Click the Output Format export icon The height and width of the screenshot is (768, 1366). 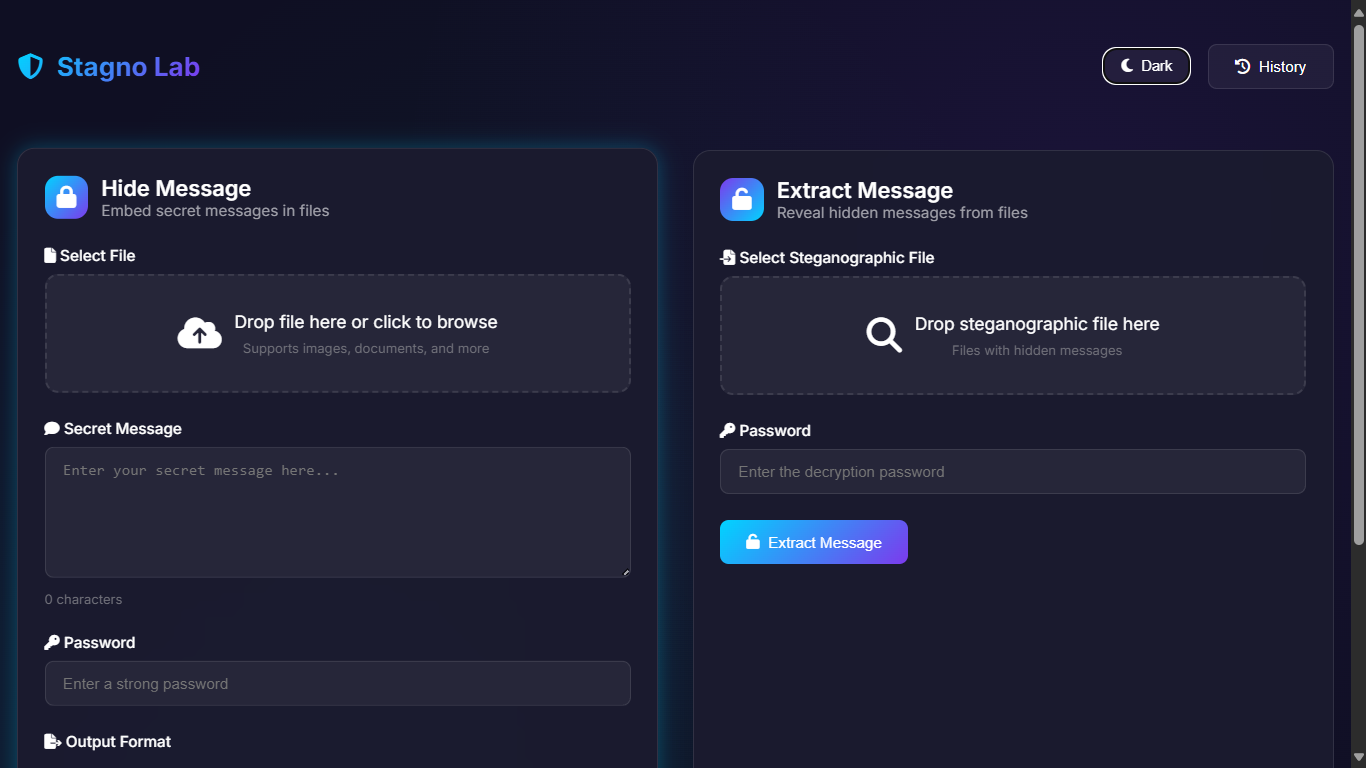53,742
